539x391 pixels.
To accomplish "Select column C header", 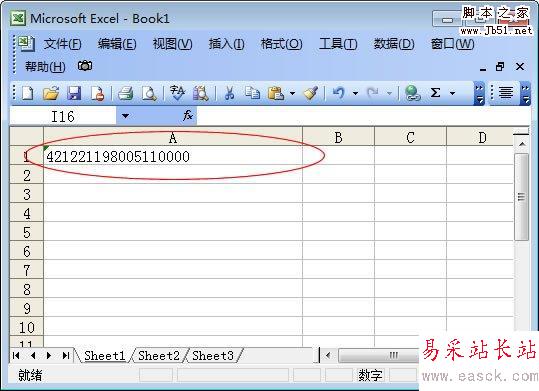I will click(x=410, y=137).
